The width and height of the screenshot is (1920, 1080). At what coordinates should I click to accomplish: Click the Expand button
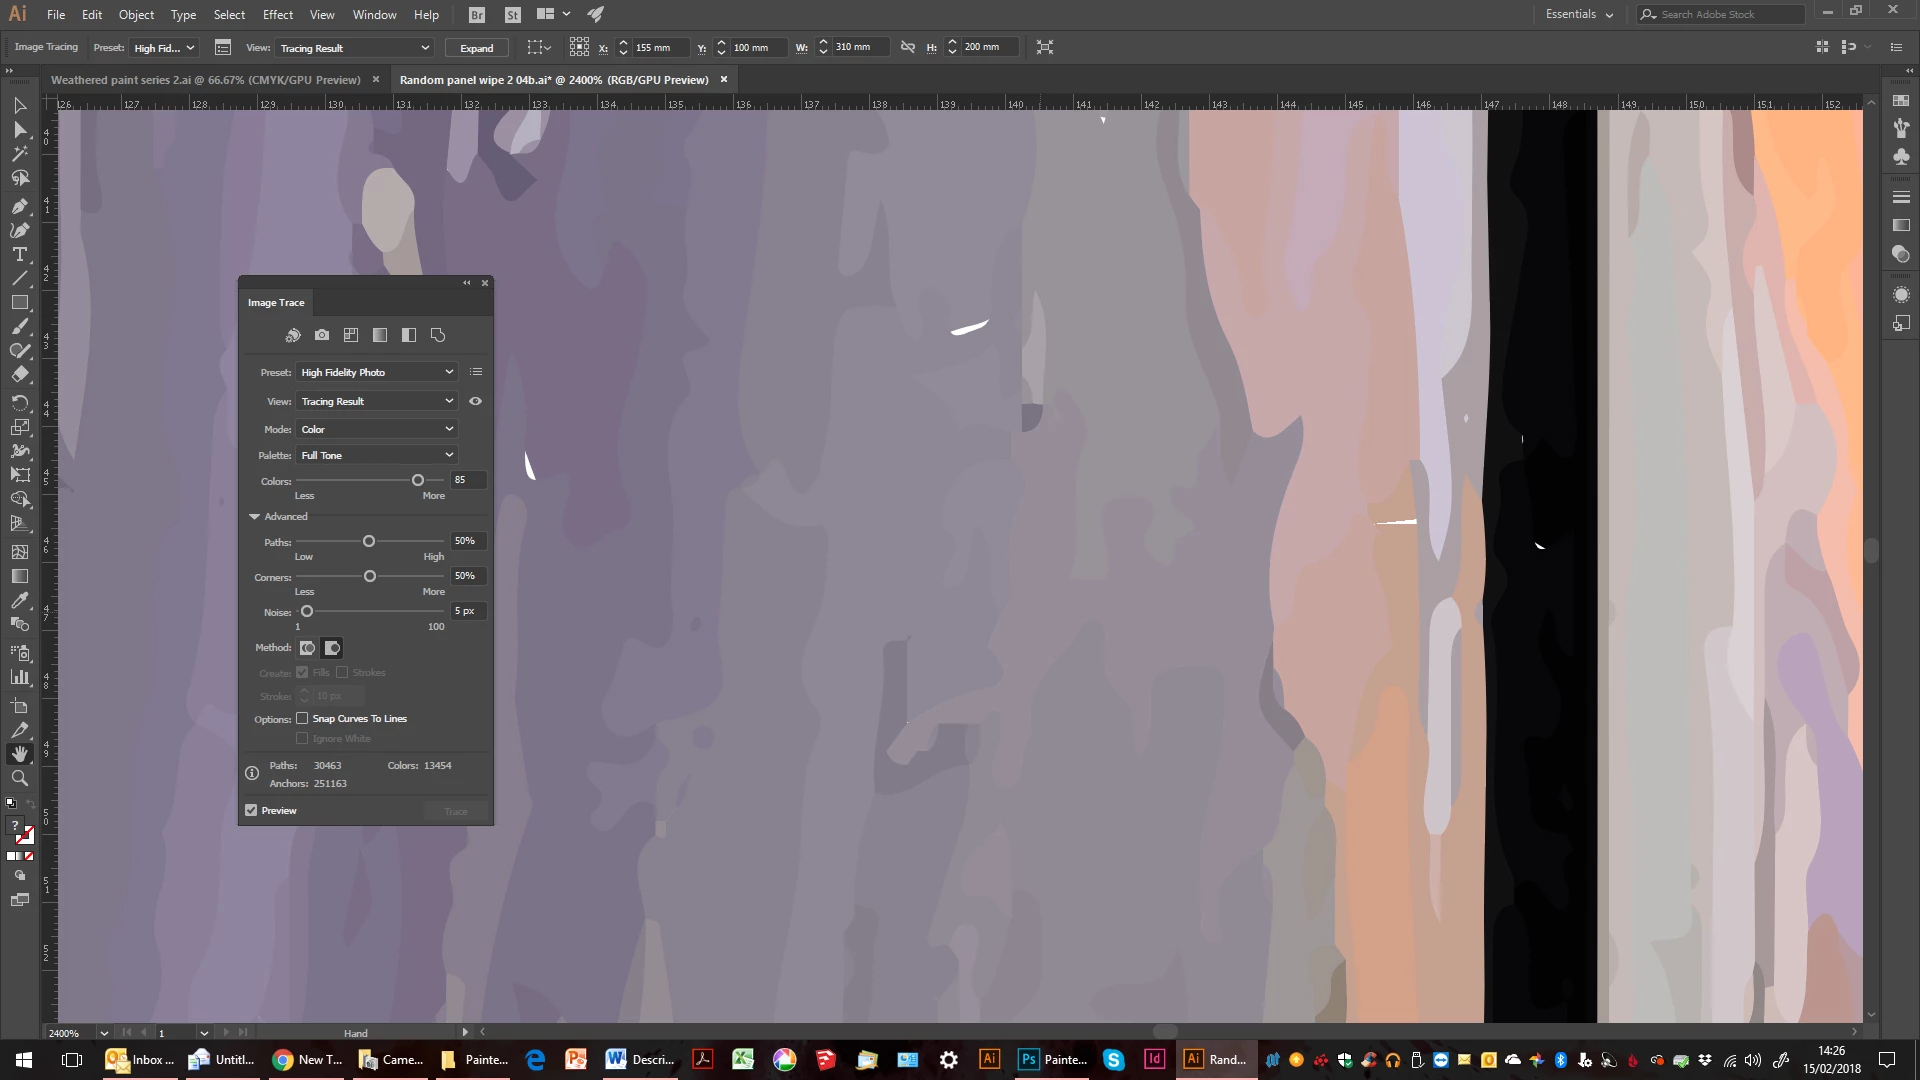tap(476, 48)
